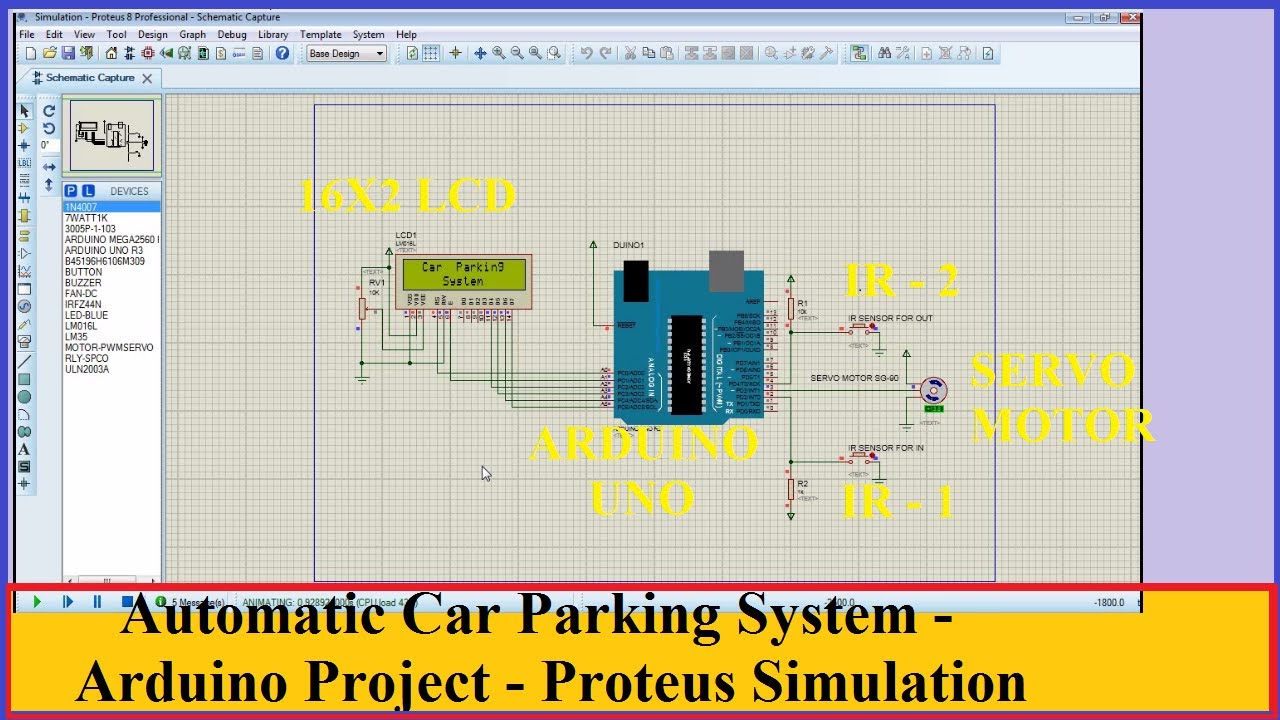
Task: Undo the last action
Action: tap(587, 53)
